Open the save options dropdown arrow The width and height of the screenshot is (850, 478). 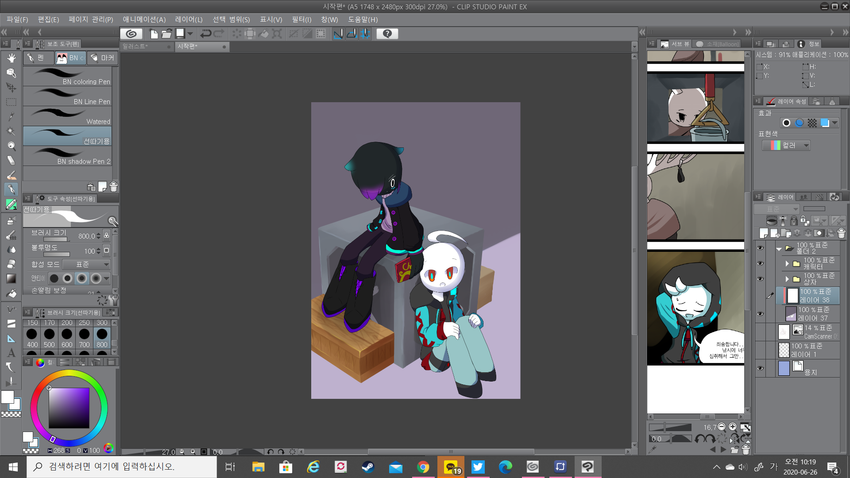tap(190, 34)
